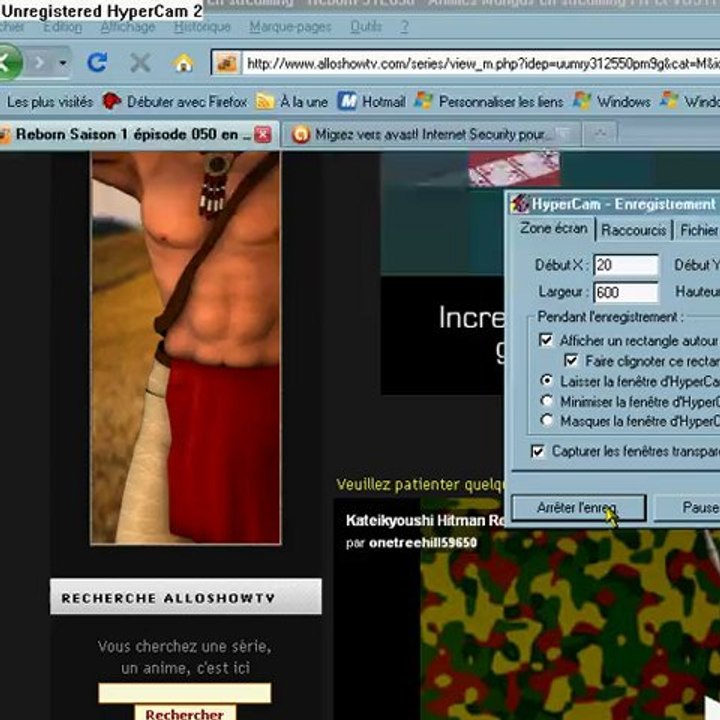Toggle Faire clignoter ce rectangle checkbox
Viewport: 720px width, 720px height.
pyautogui.click(x=571, y=360)
